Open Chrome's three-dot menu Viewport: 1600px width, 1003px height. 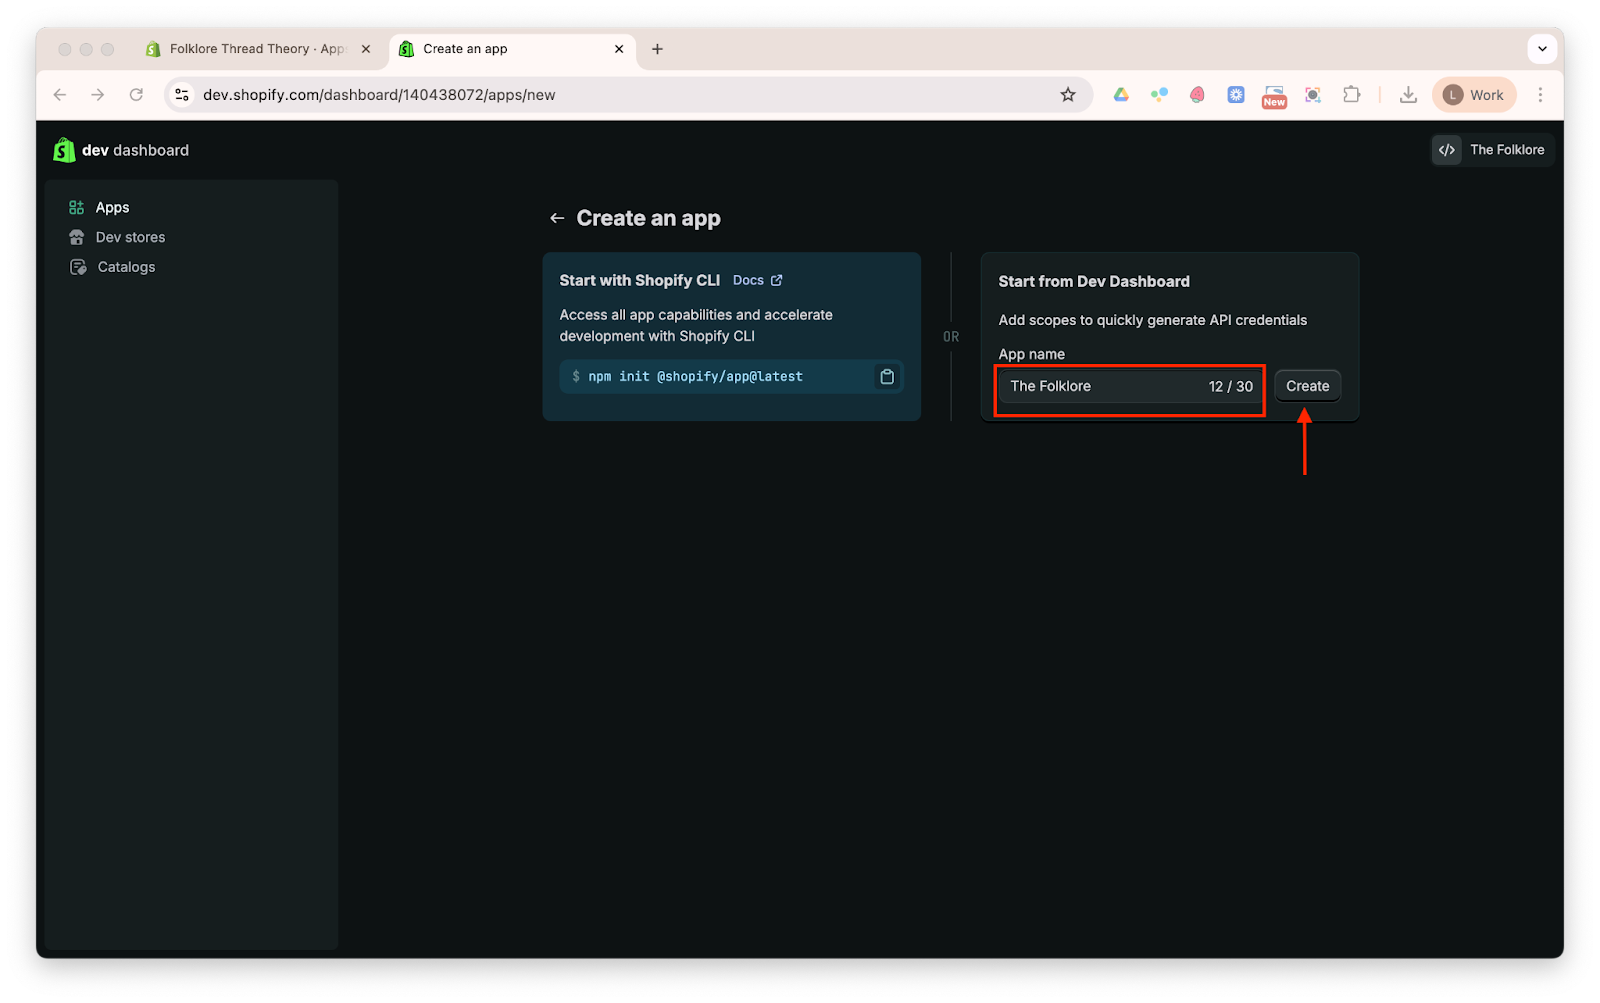[1540, 95]
